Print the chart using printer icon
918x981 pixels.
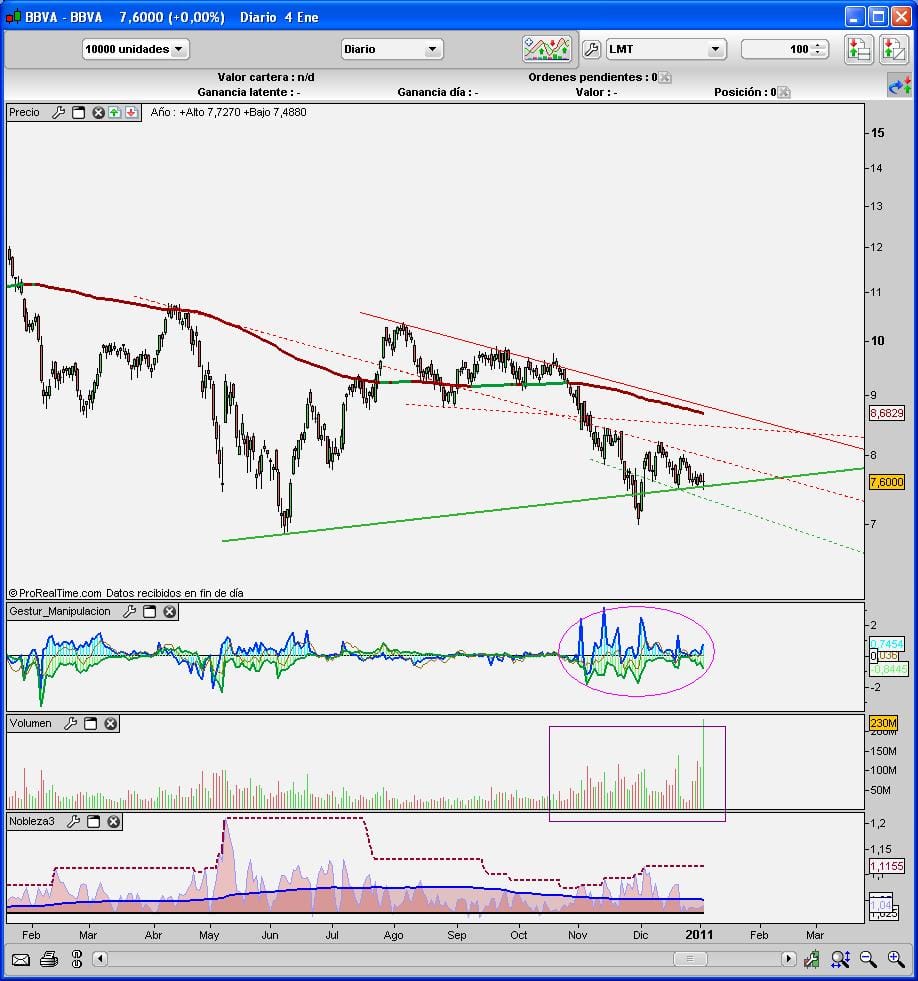pyautogui.click(x=49, y=960)
